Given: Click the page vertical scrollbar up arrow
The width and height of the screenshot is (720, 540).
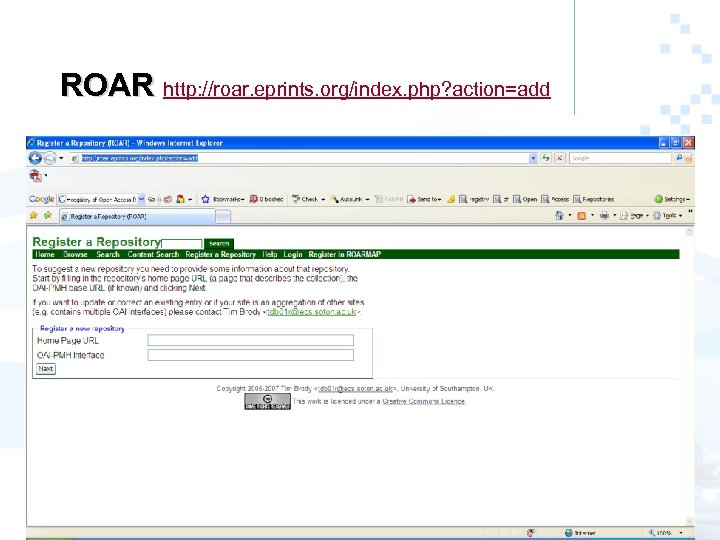Looking at the screenshot, I should pyautogui.click(x=689, y=232).
